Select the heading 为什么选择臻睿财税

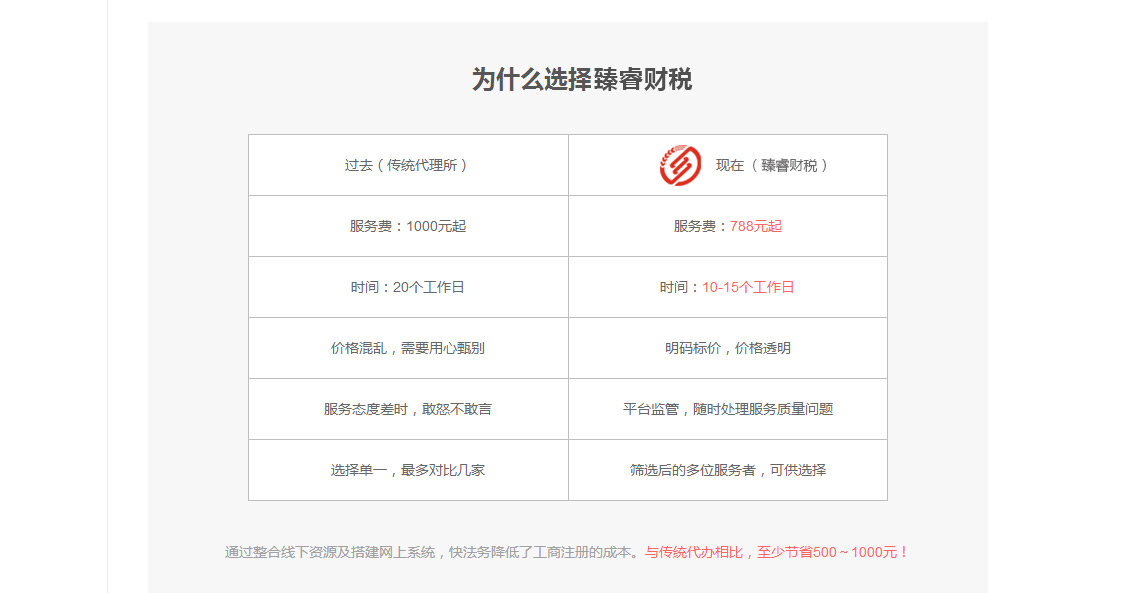click(581, 79)
